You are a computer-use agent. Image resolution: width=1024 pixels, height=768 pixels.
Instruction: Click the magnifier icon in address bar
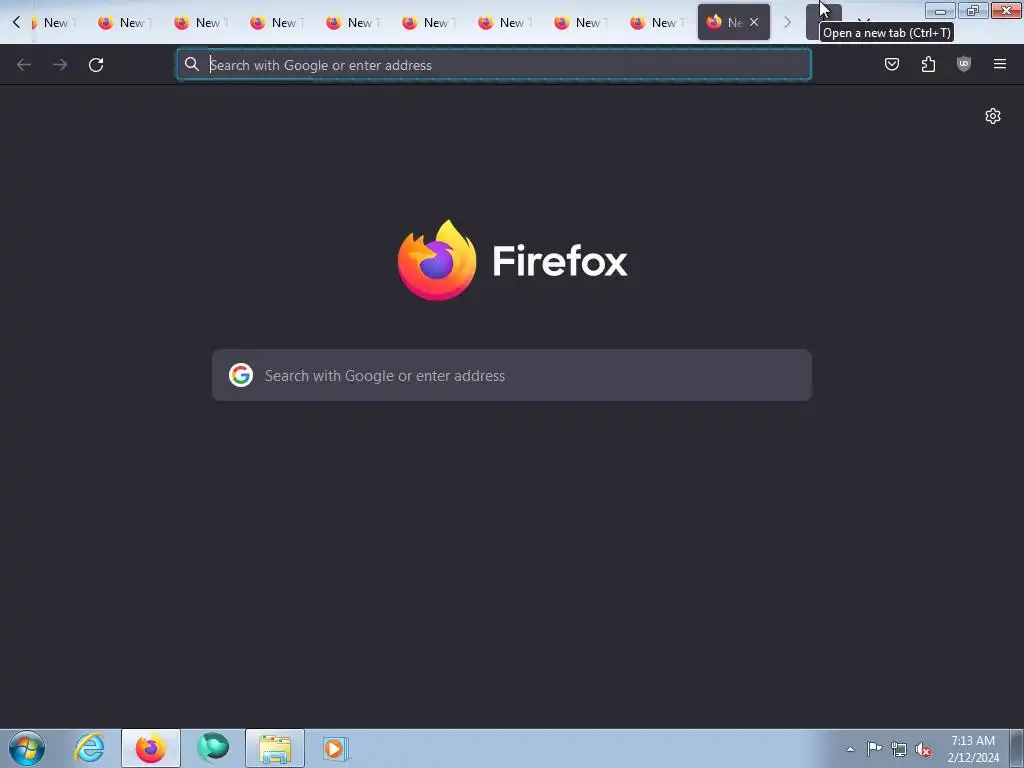pos(191,64)
